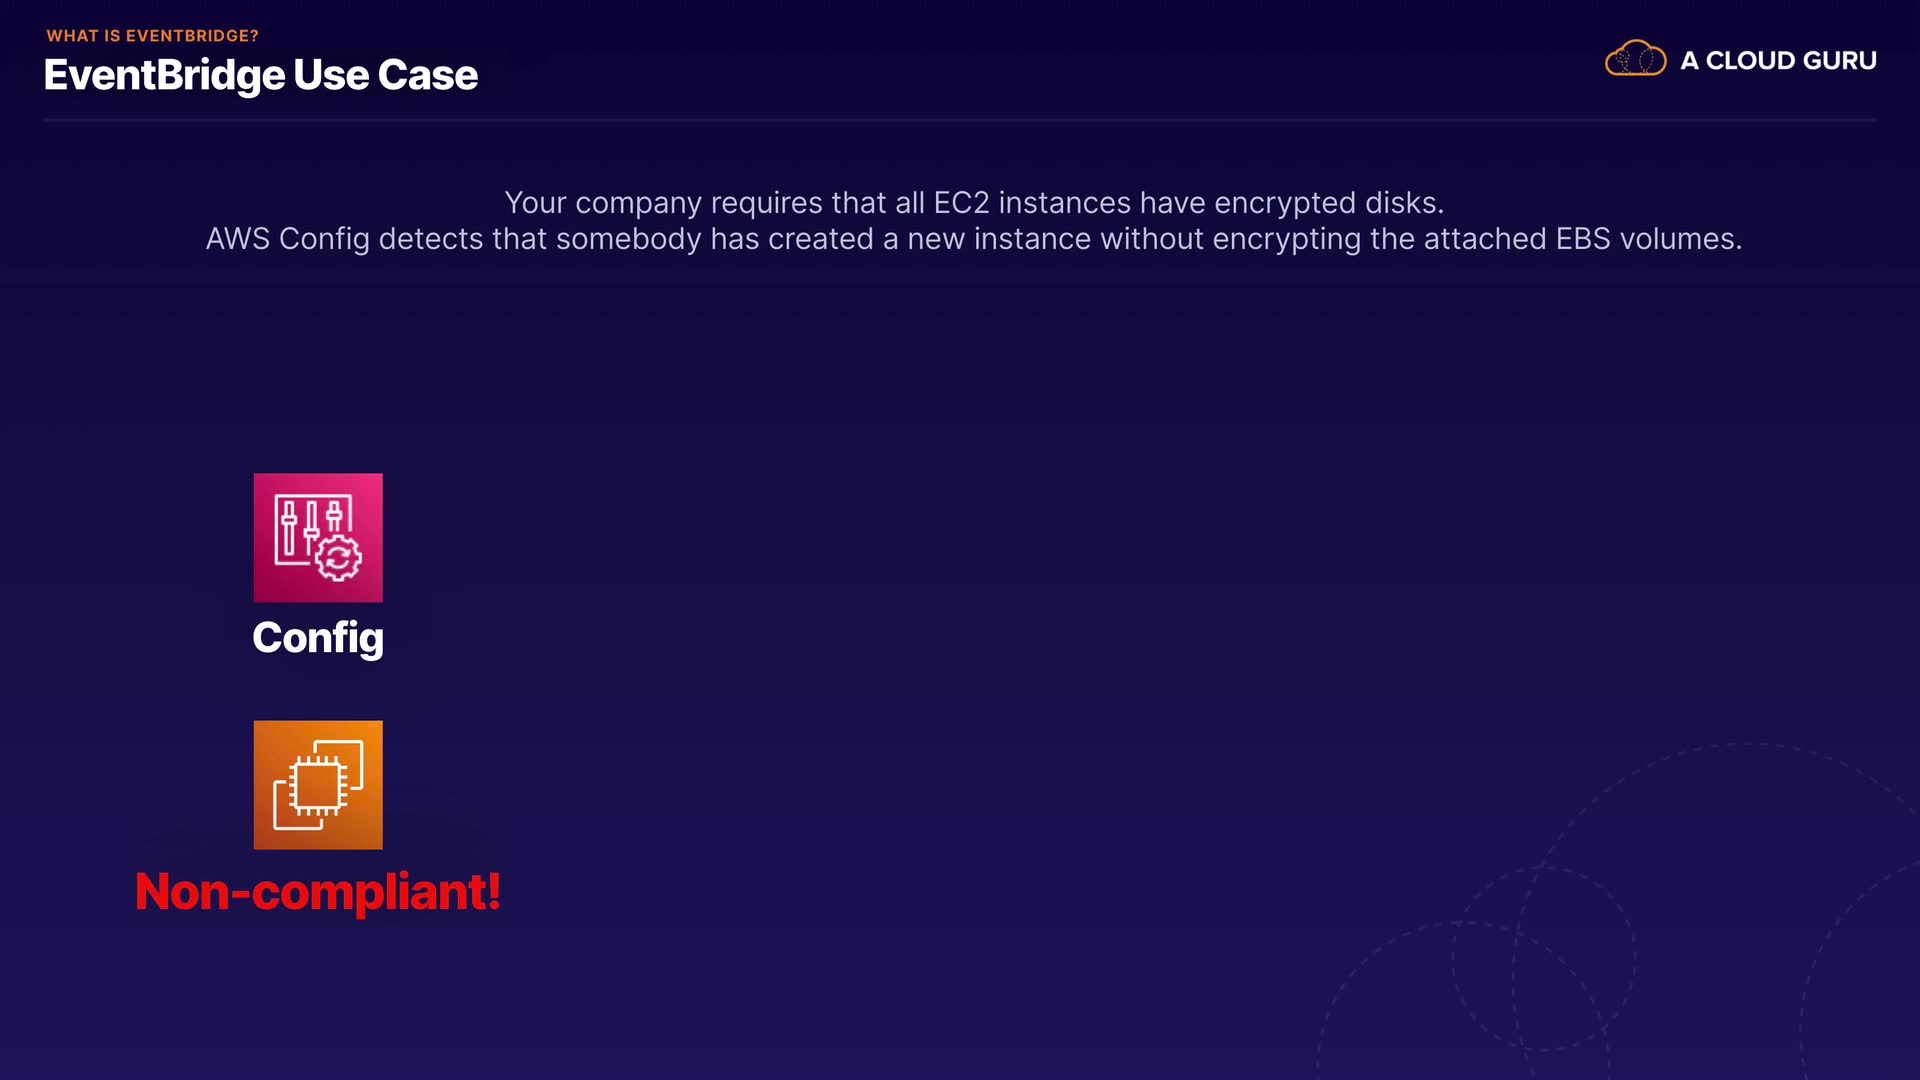Select the Config label under pink icon
1920x1080 pixels.
pos(317,638)
